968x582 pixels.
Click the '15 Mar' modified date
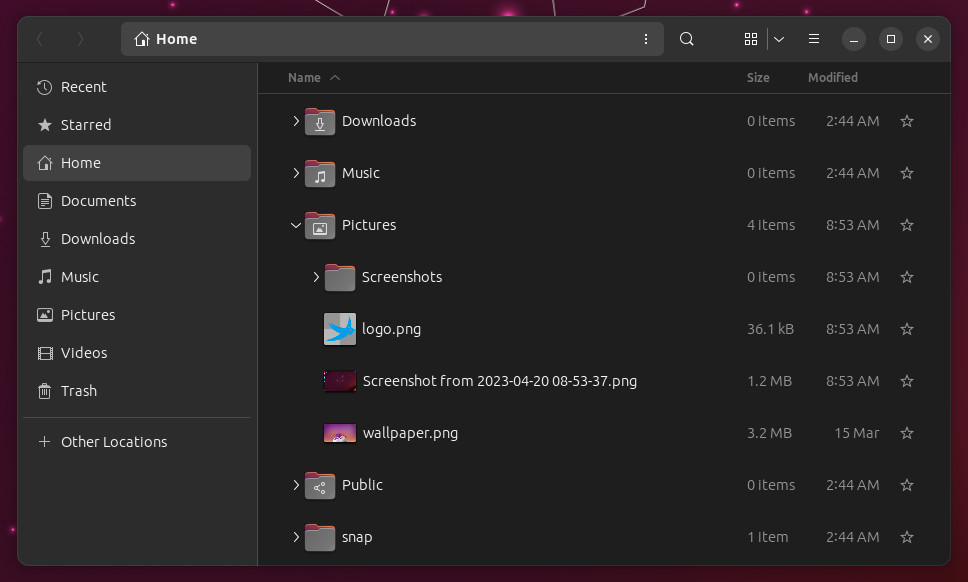point(857,433)
